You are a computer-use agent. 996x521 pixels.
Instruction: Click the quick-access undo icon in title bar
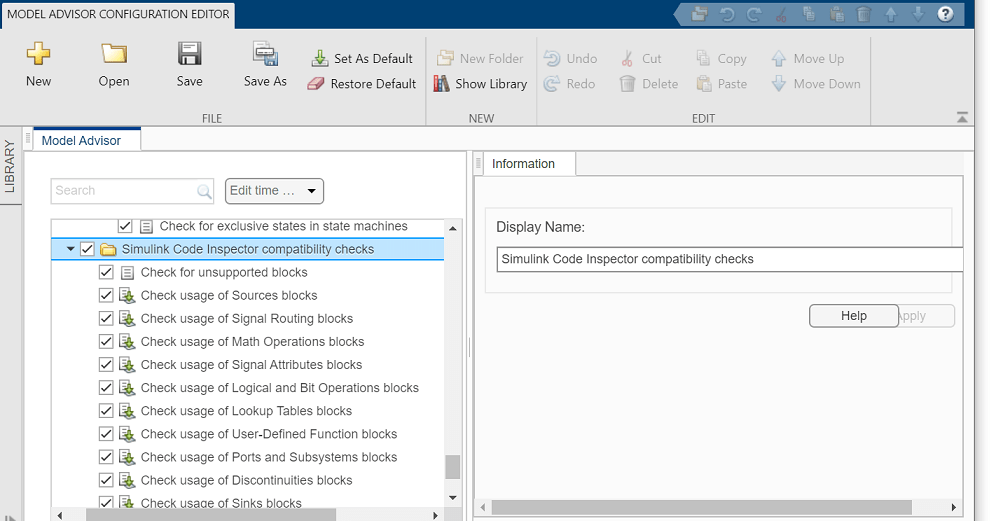tap(727, 14)
